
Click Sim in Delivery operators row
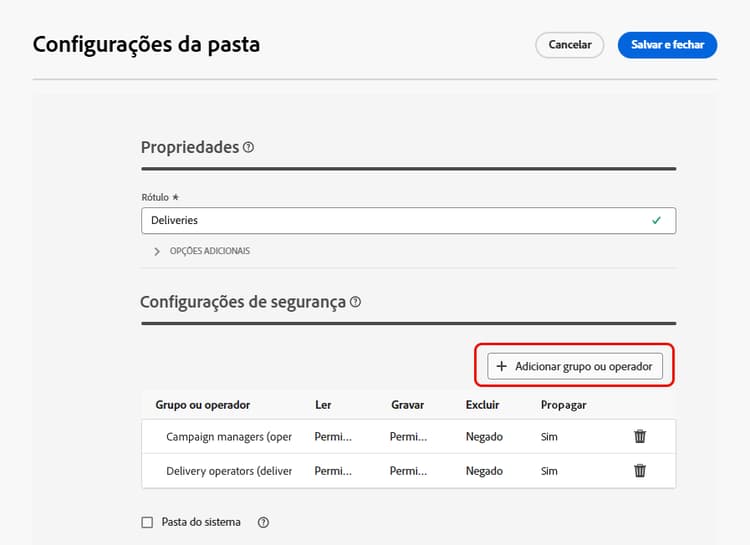click(x=549, y=471)
